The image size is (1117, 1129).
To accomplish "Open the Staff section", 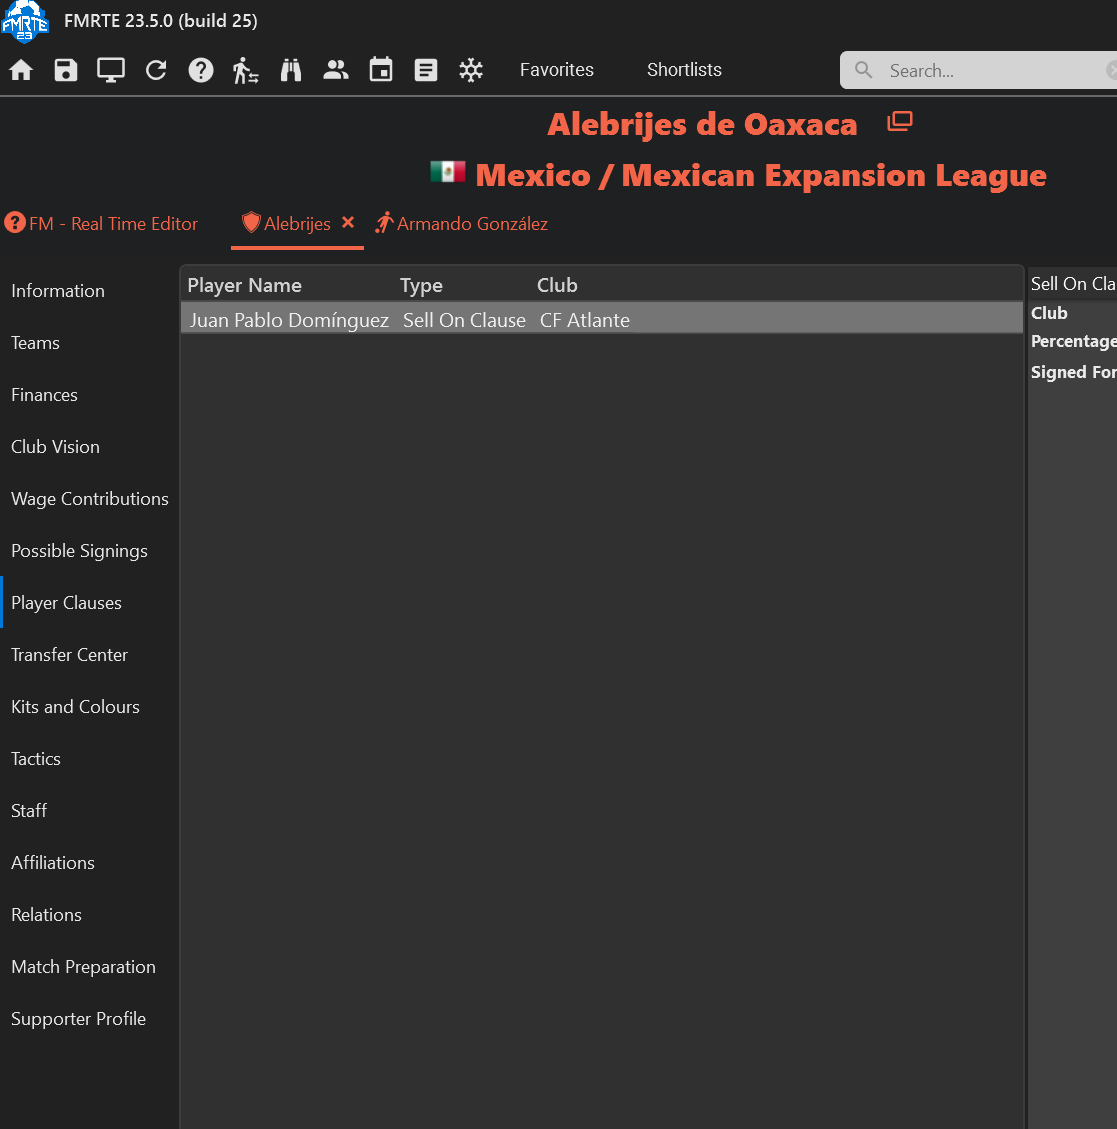I will [29, 811].
